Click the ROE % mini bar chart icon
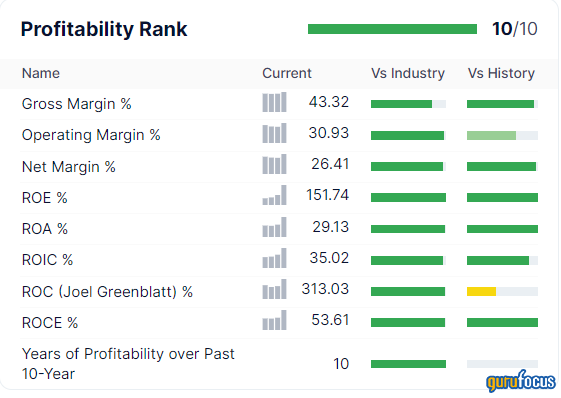 coord(274,195)
